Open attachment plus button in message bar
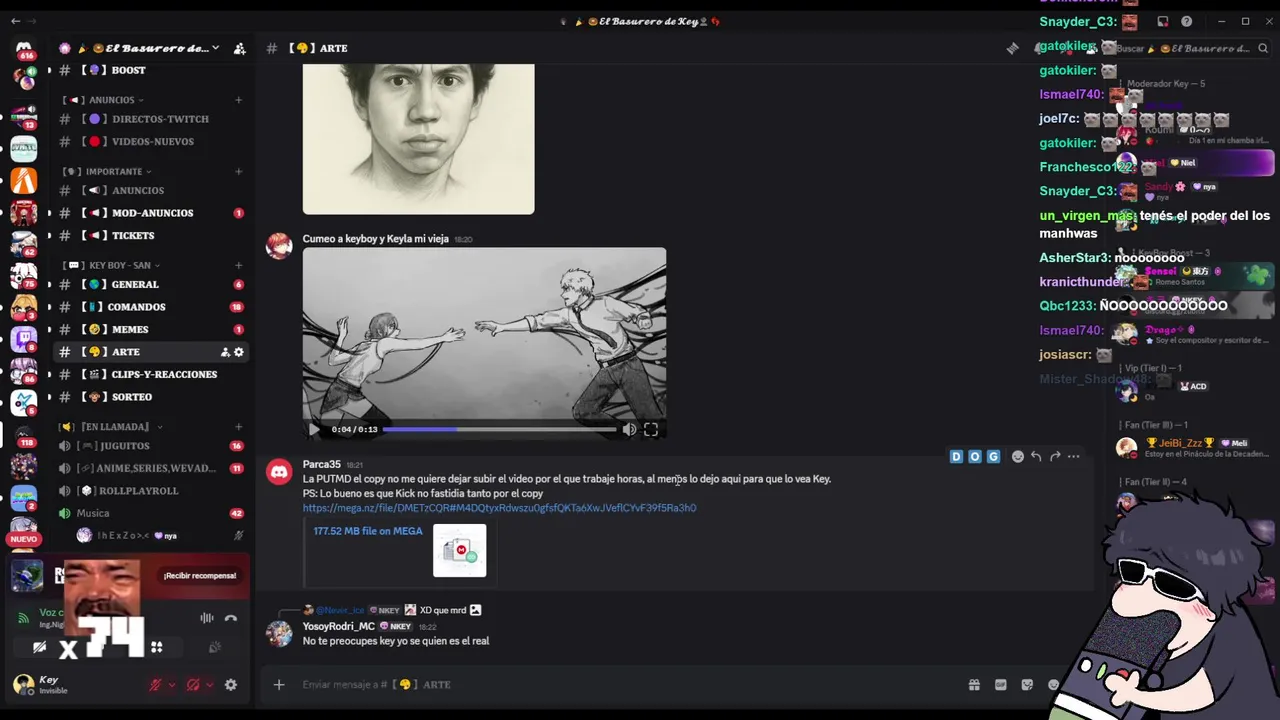Screen dimensions: 1280x720 (x=279, y=685)
